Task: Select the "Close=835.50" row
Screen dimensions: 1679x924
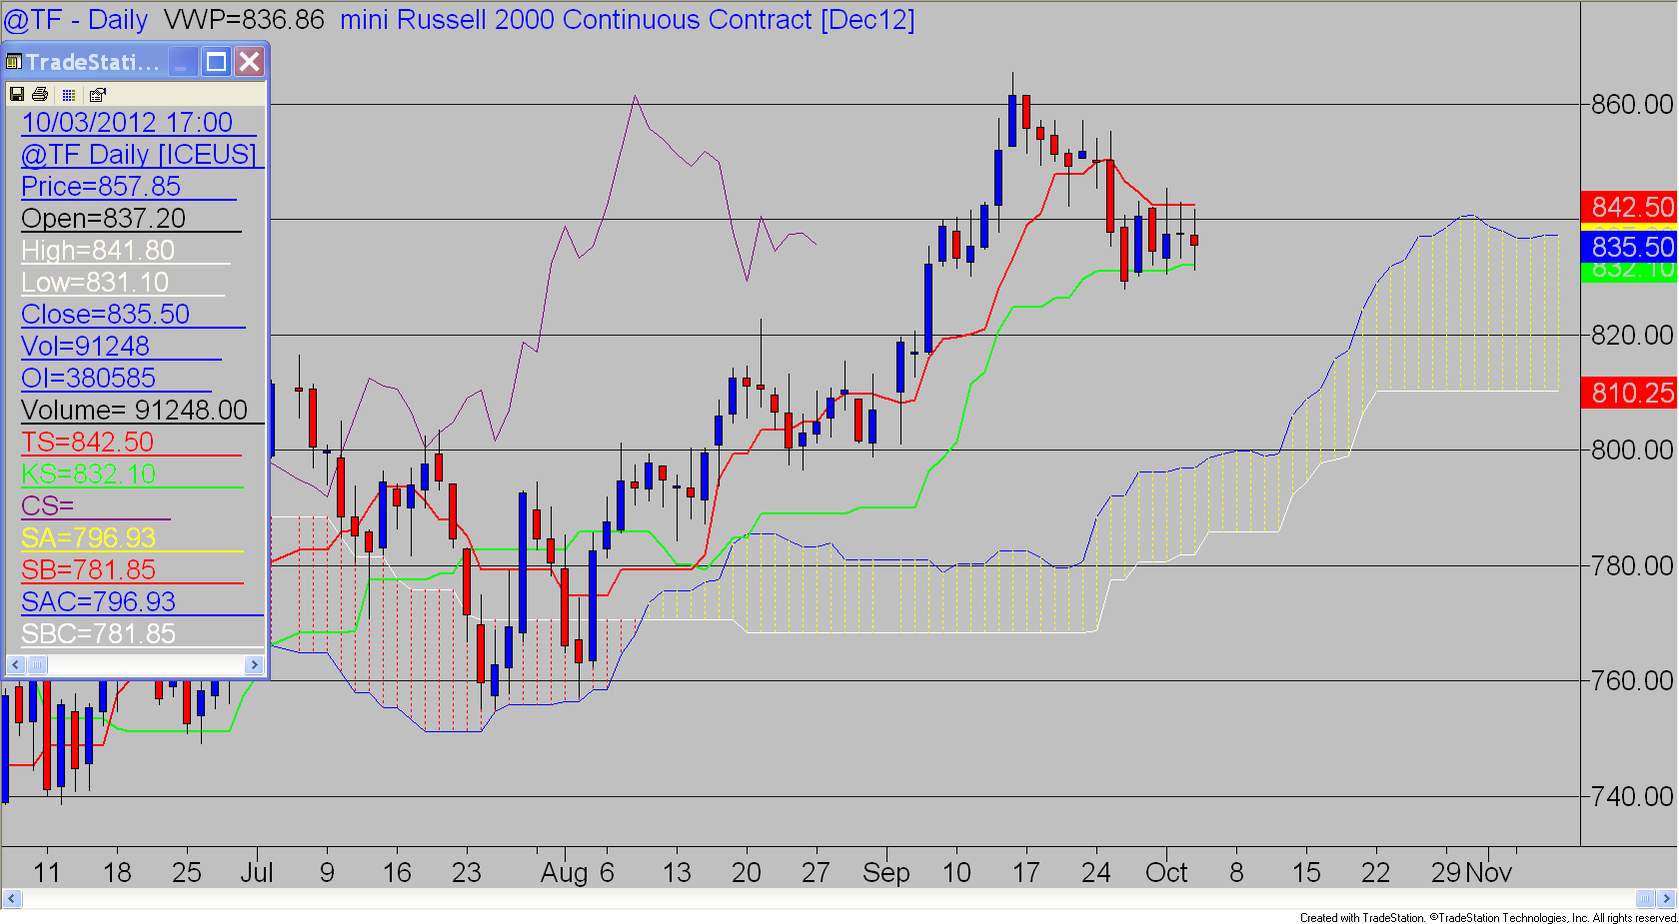Action: [133, 314]
